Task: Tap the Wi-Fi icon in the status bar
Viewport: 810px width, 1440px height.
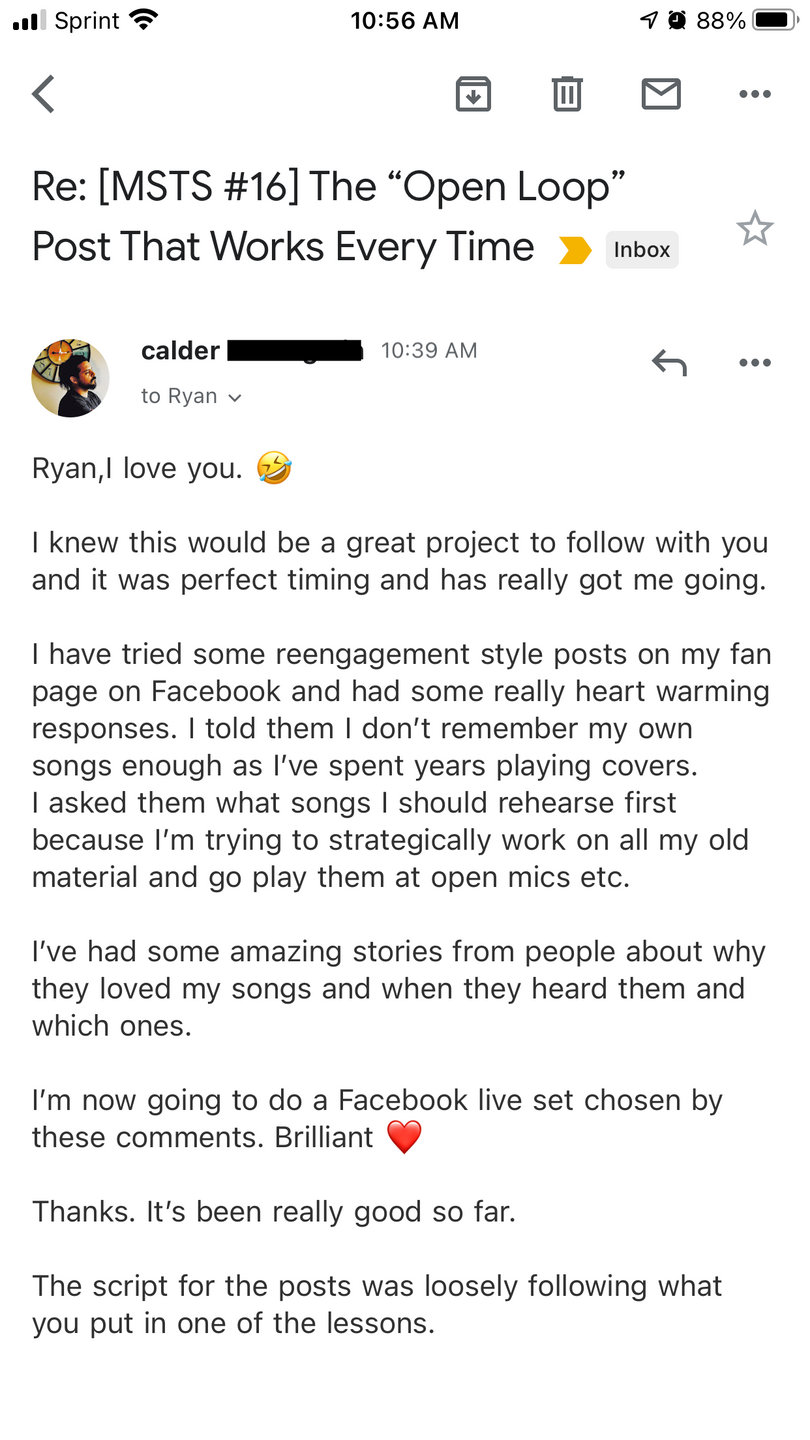Action: tap(145, 20)
